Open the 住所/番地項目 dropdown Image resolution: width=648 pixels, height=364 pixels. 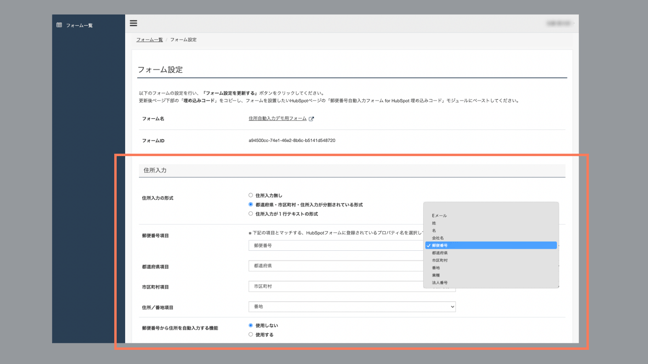[352, 307]
